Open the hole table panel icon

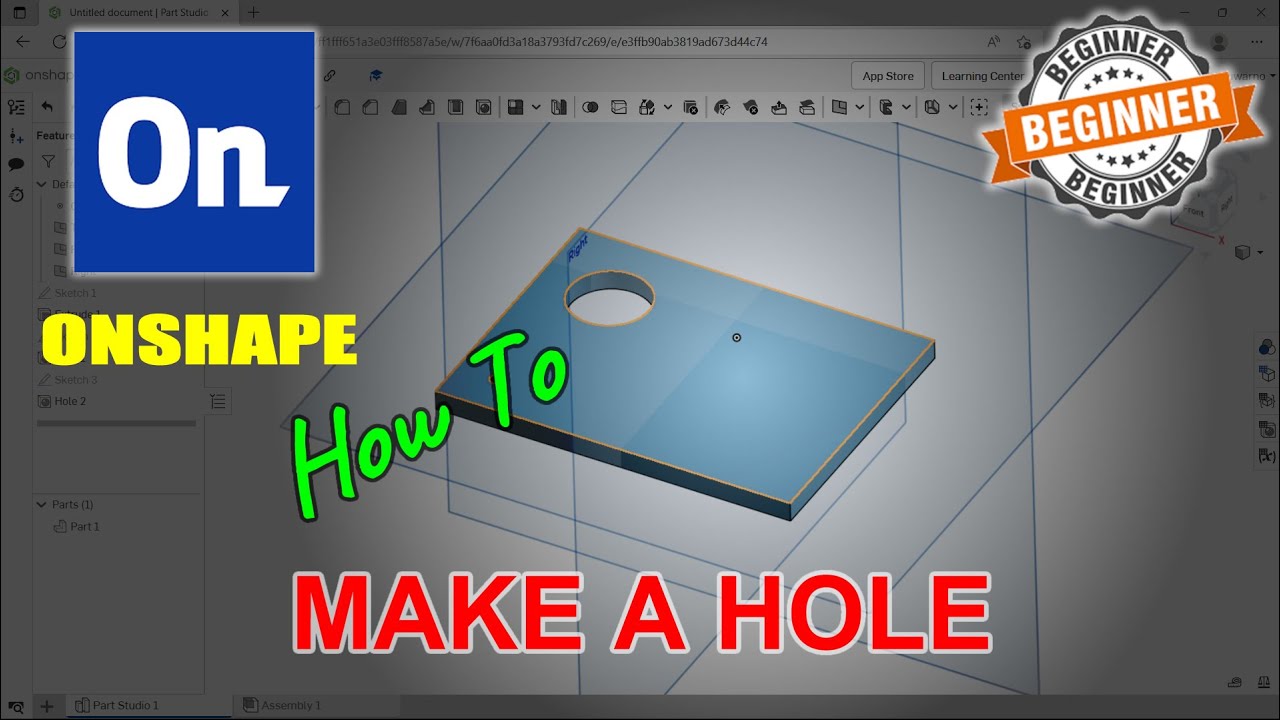(1266, 429)
